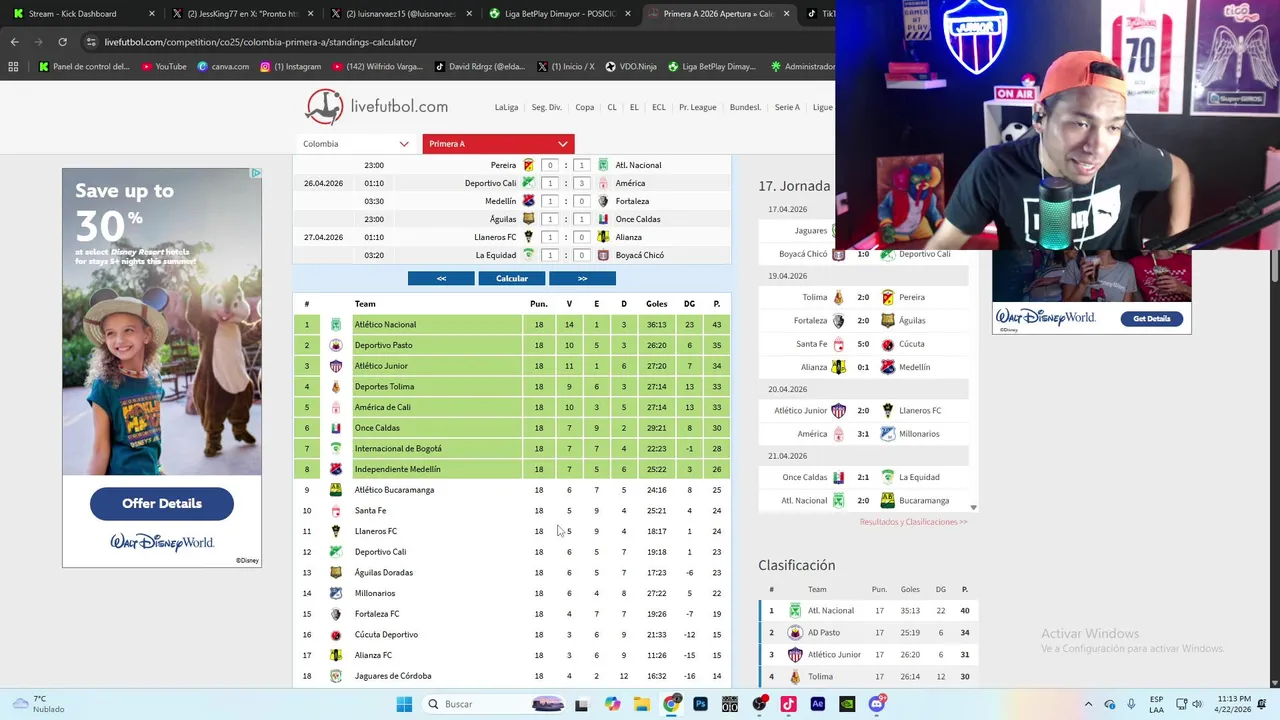Click the Once Caldas crest in standings row 6

pyautogui.click(x=336, y=428)
